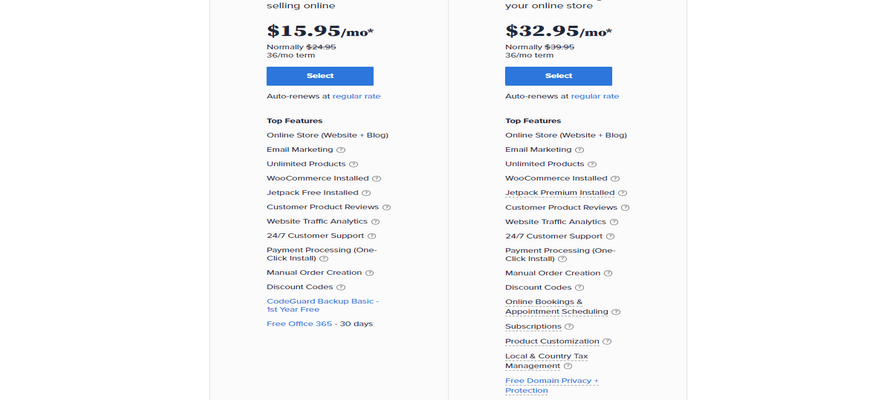Click help icon beside Online Bookings & Appointment Scheduling
880x400 pixels.
point(616,312)
